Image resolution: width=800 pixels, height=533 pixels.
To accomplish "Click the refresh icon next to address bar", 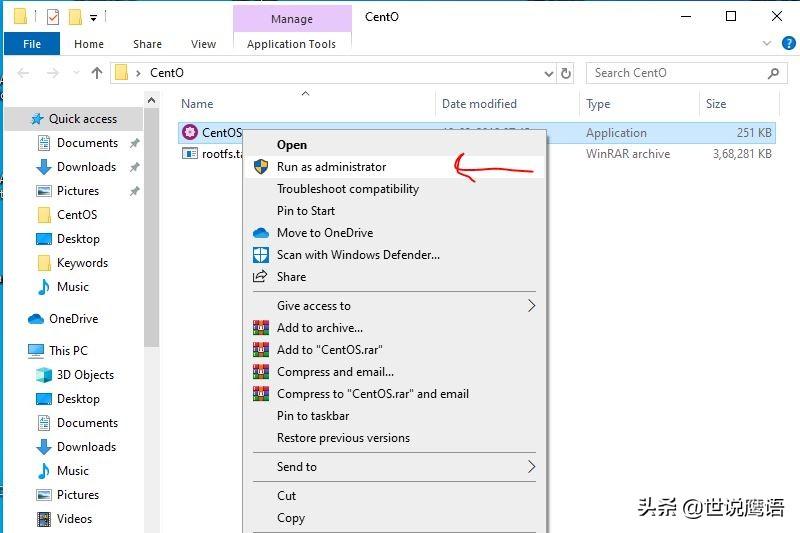I will click(x=567, y=73).
